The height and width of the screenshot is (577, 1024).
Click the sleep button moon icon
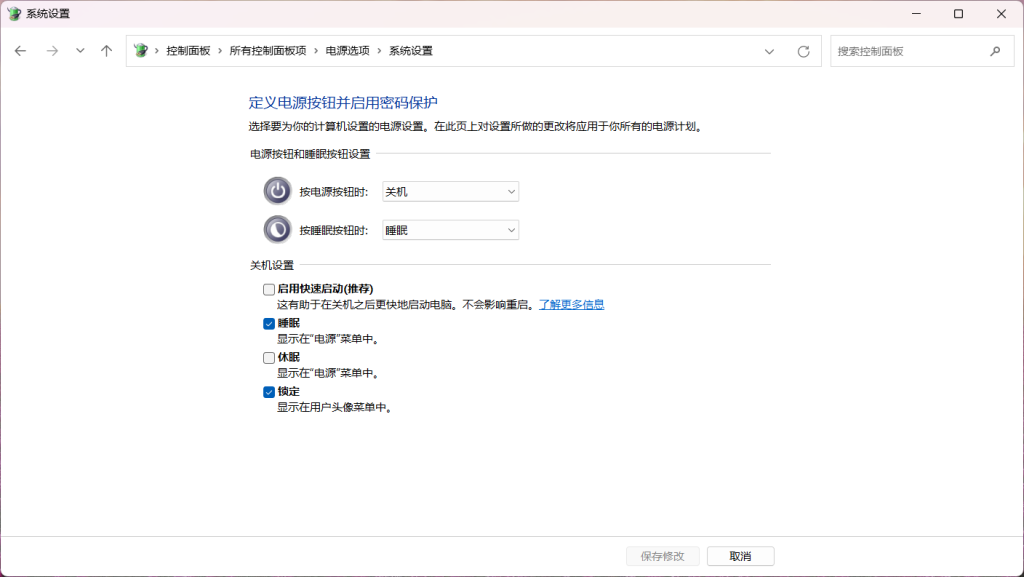point(278,229)
